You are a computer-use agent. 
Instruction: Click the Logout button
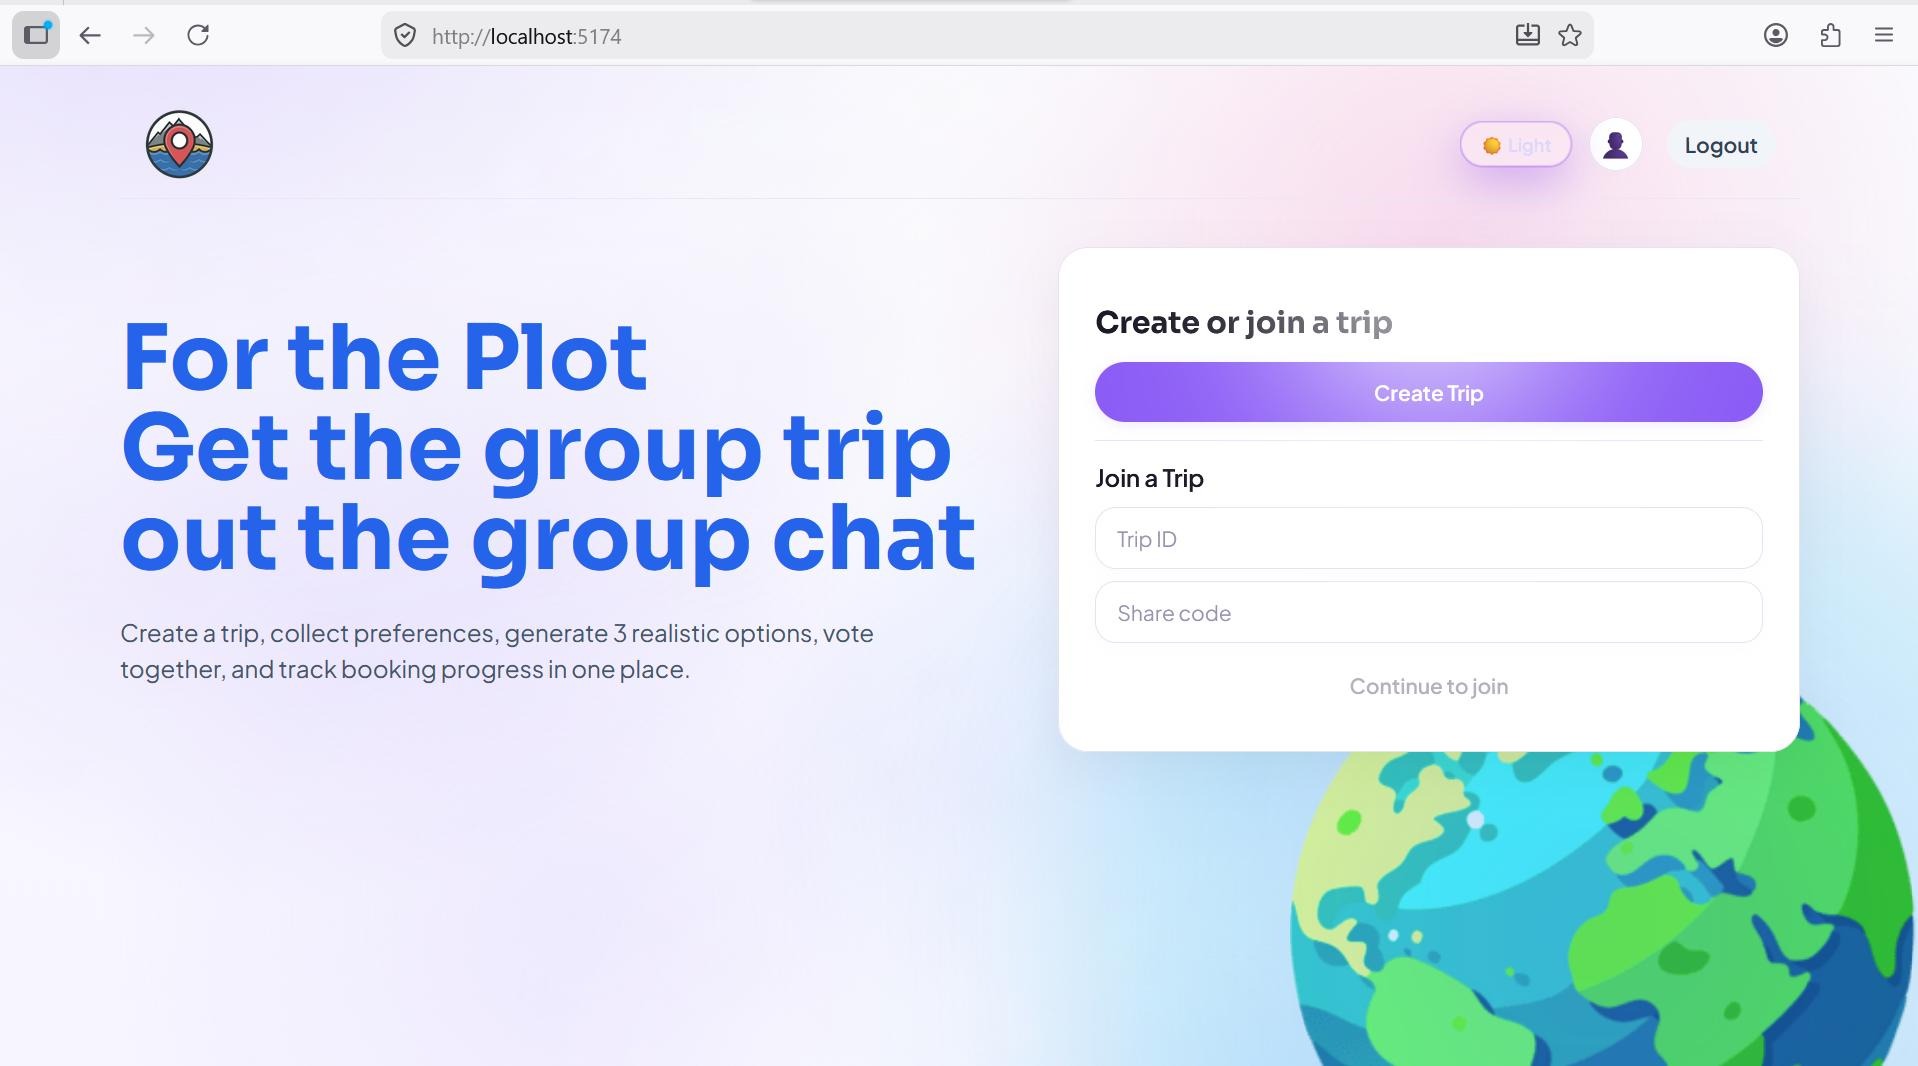tap(1720, 145)
